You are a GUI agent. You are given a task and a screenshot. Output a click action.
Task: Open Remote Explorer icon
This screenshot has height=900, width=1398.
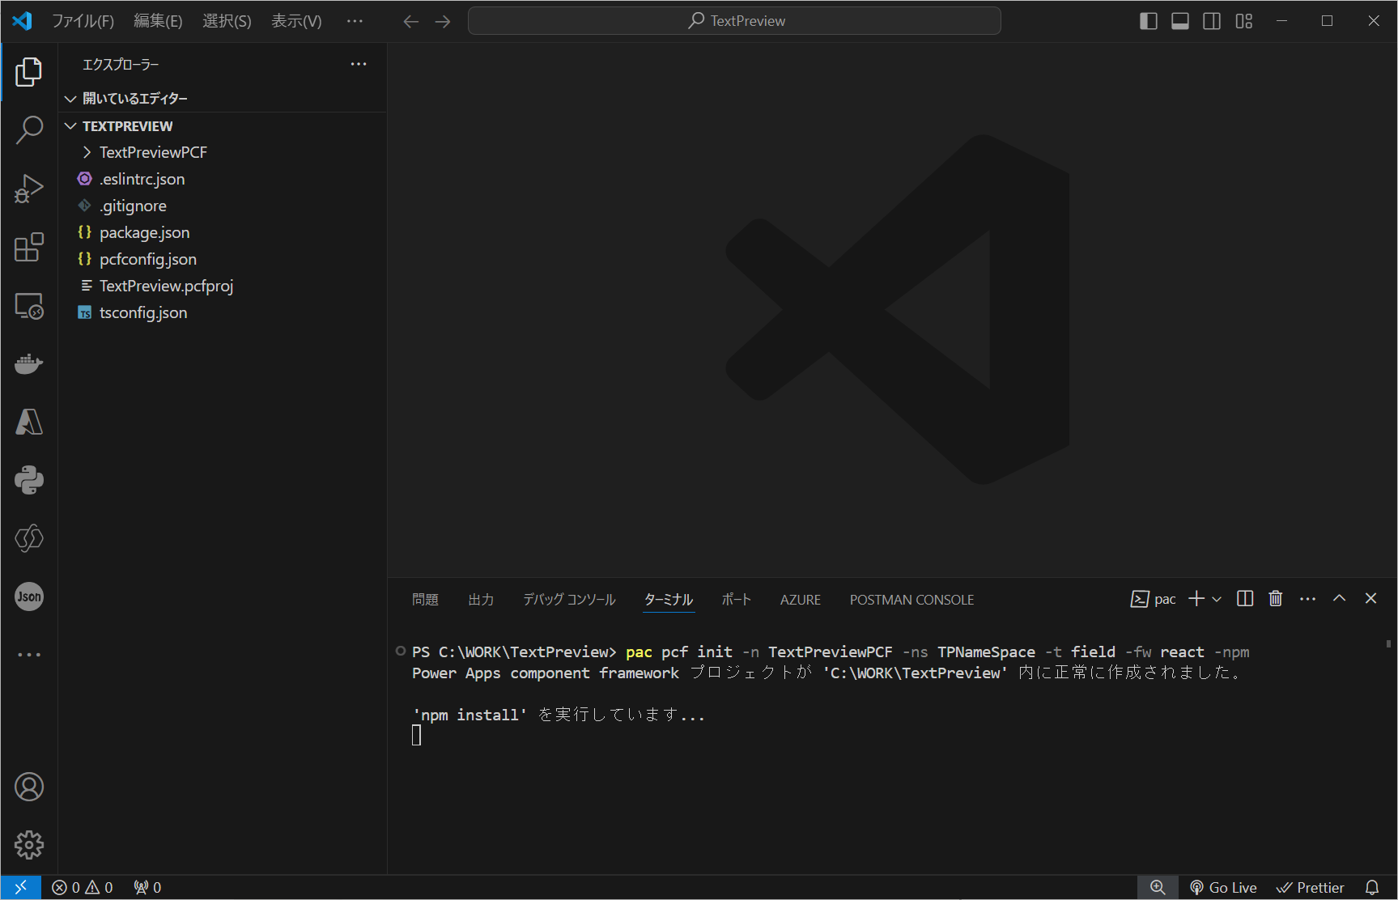pyautogui.click(x=29, y=305)
